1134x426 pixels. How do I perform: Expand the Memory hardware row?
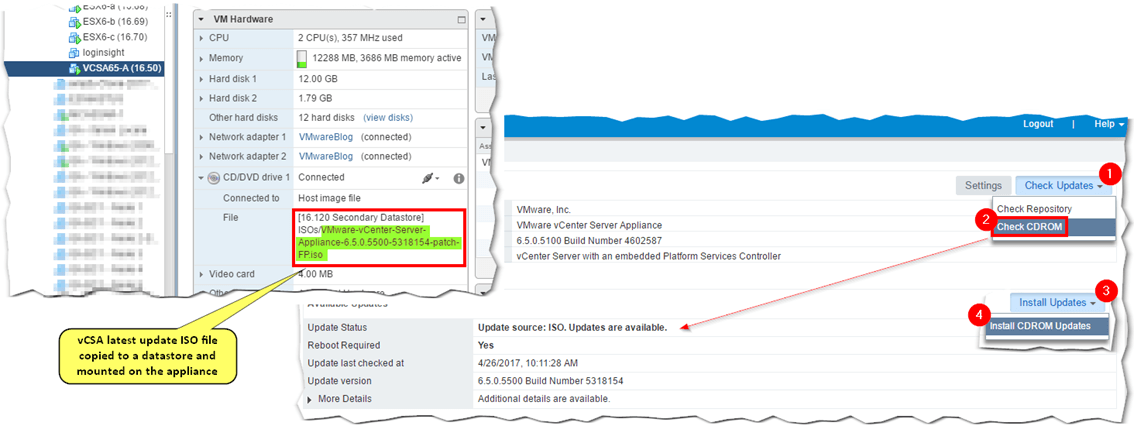tap(201, 58)
